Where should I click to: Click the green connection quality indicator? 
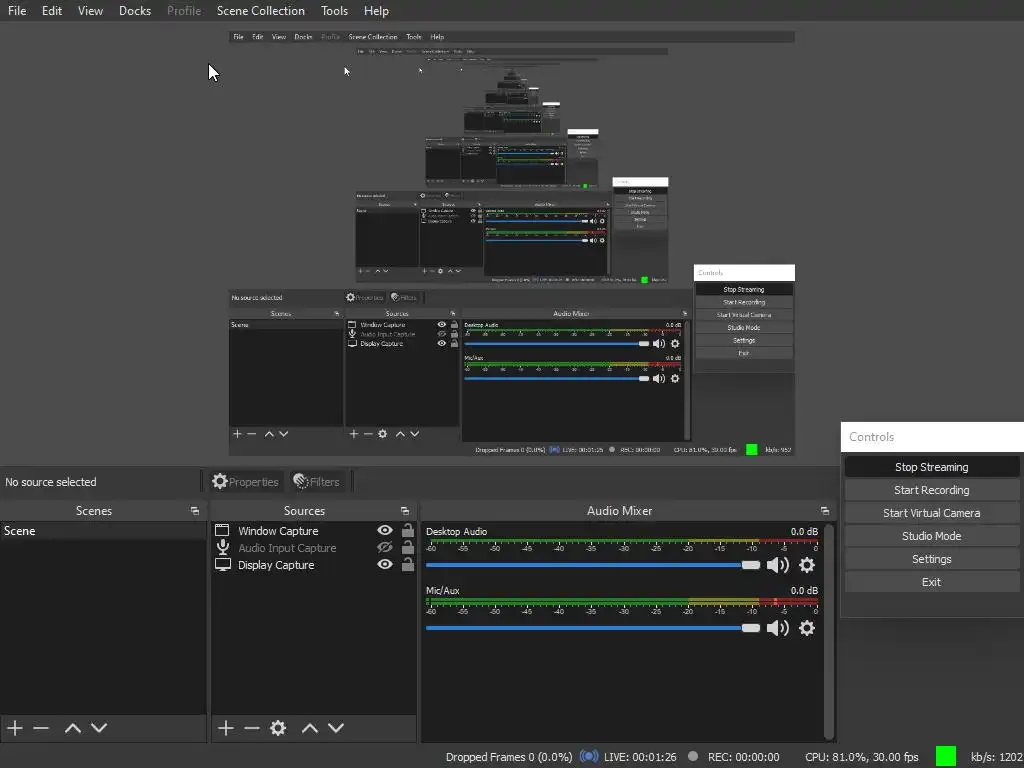[946, 756]
